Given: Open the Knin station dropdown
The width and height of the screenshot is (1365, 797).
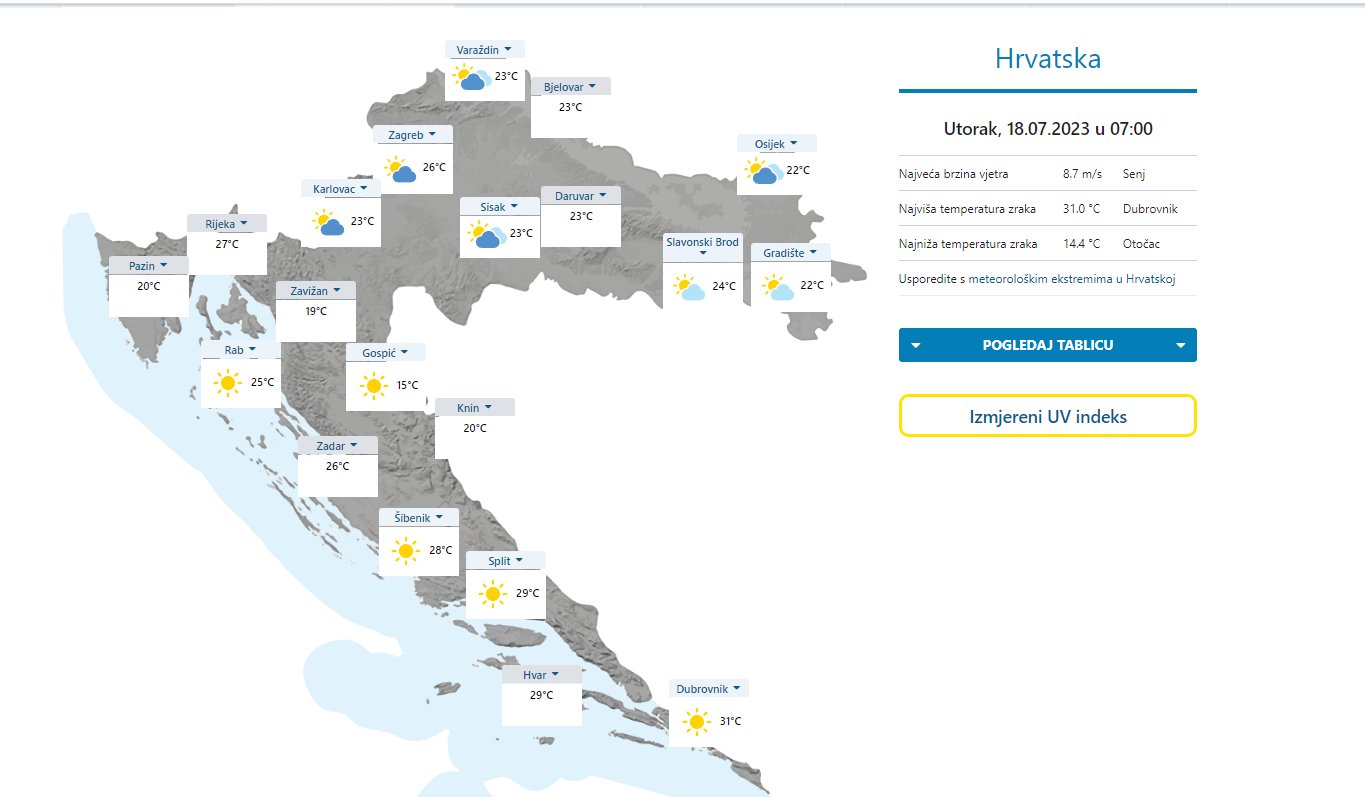Looking at the screenshot, I should click(474, 408).
